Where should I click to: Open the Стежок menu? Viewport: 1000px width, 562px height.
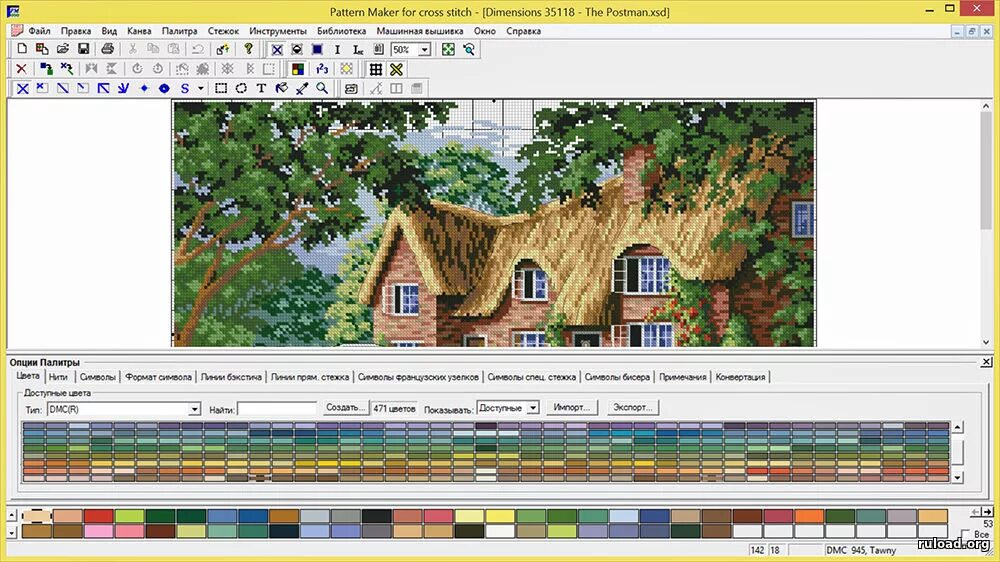223,31
